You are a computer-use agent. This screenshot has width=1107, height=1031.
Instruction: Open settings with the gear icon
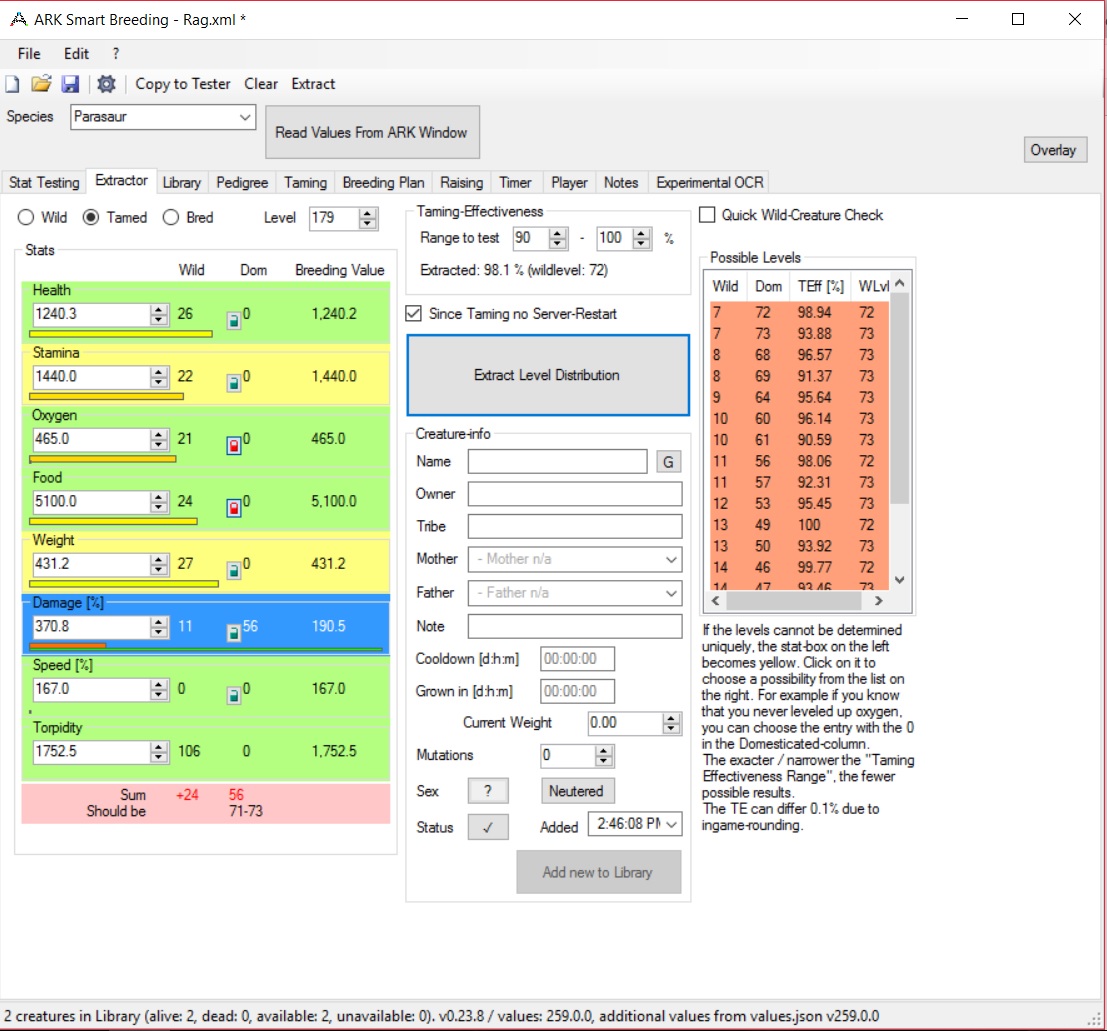(x=106, y=84)
